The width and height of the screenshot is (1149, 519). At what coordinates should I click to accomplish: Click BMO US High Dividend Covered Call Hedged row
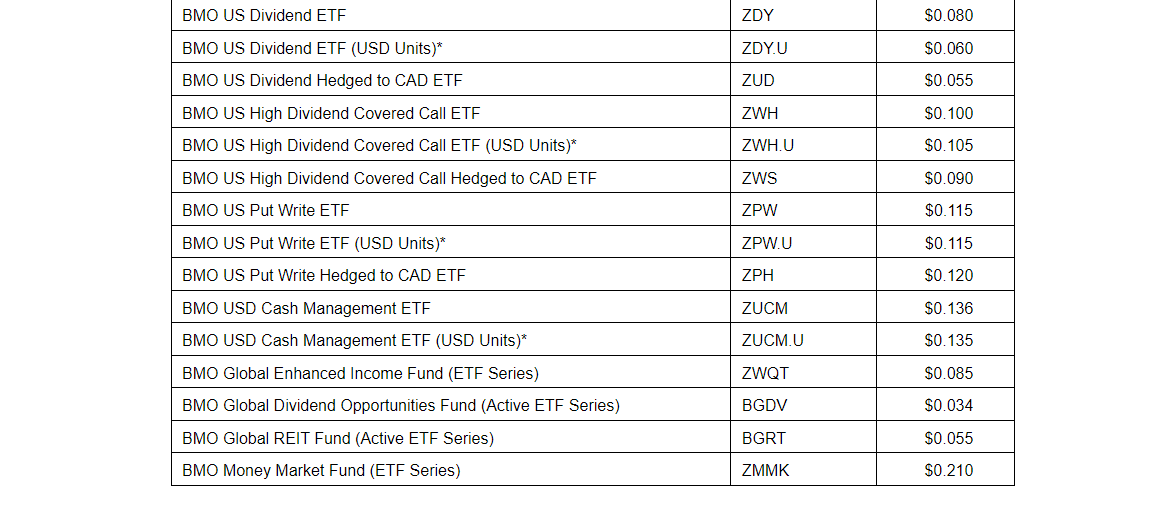[389, 178]
